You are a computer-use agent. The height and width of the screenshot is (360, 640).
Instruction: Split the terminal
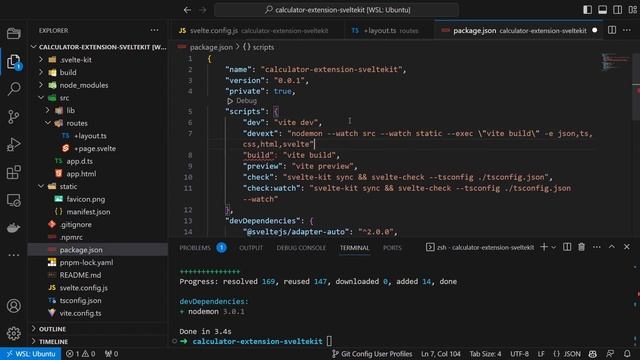pyautogui.click(x=567, y=247)
